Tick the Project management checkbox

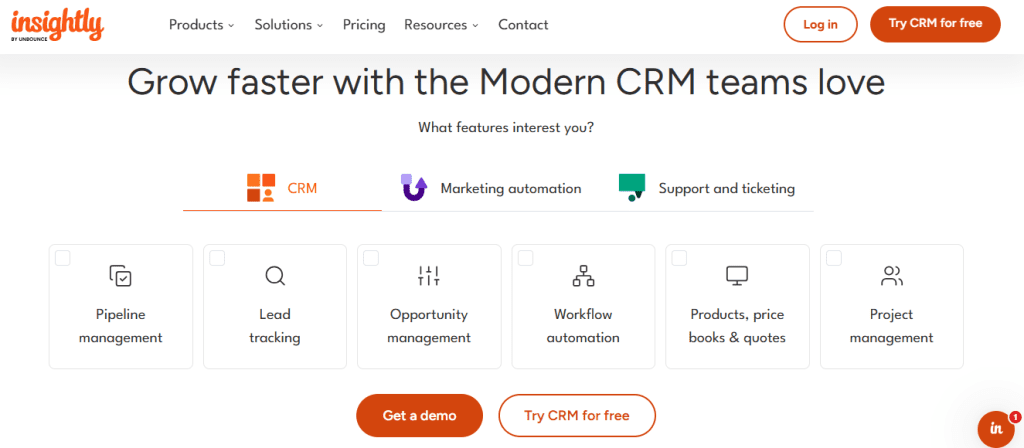(x=834, y=258)
